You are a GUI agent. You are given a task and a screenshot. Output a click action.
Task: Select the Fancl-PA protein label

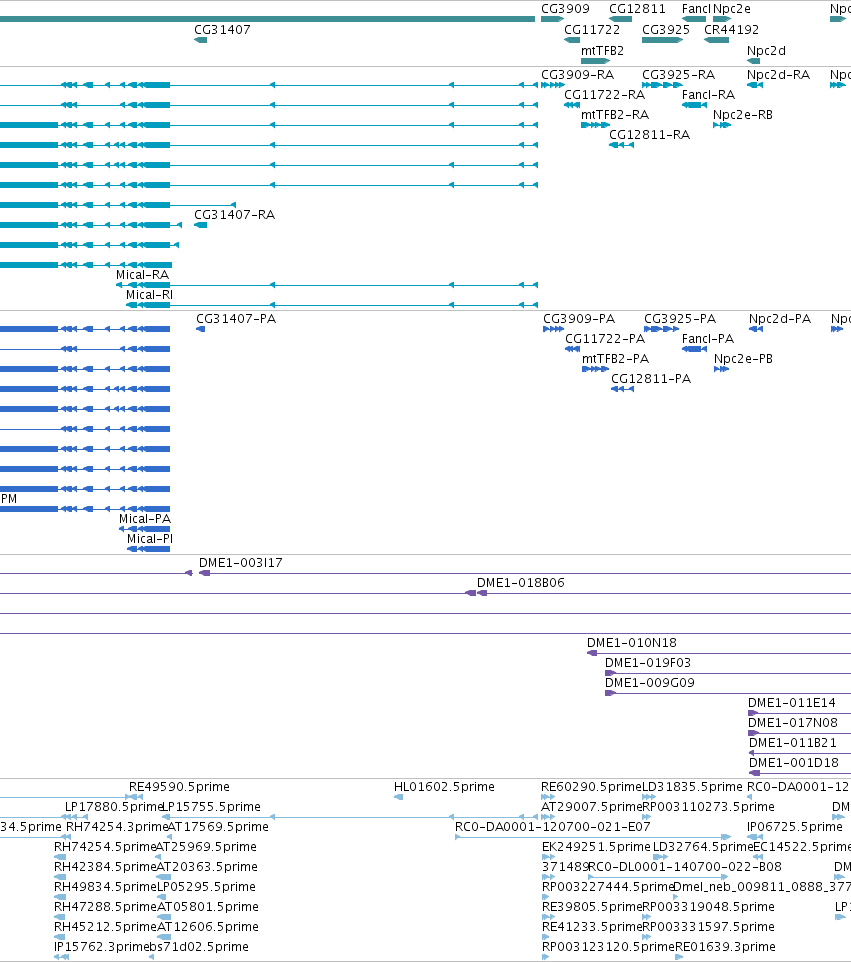tap(707, 339)
